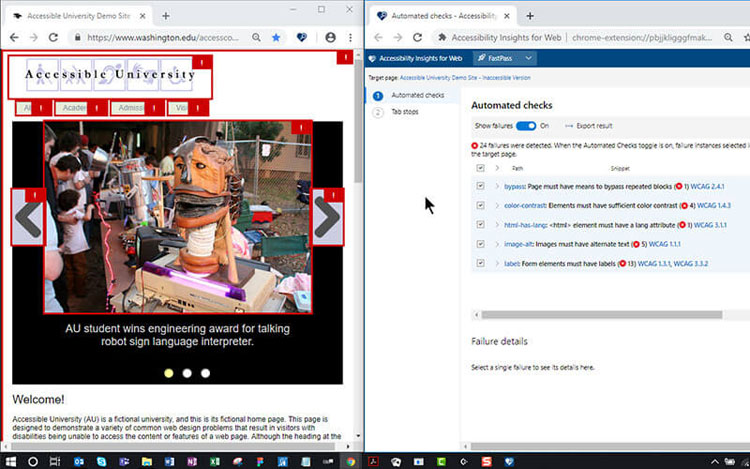Uncheck the image-alt rule checkbox
750x469 pixels.
[x=481, y=243]
